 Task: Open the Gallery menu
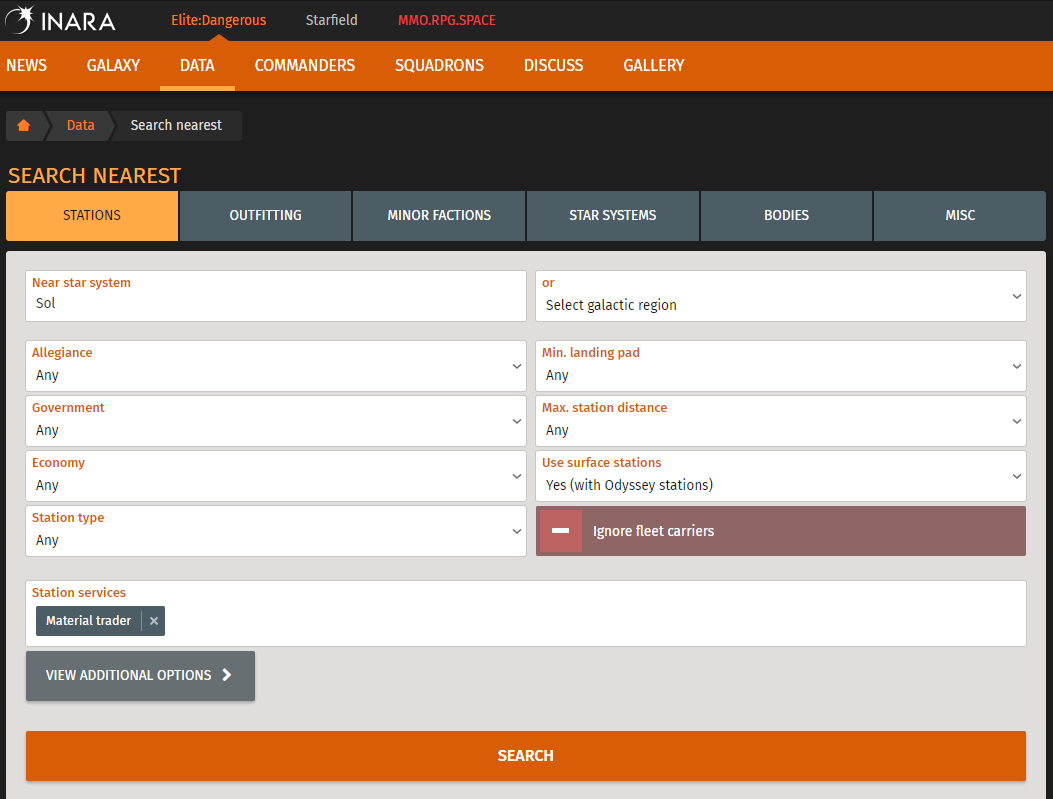653,65
